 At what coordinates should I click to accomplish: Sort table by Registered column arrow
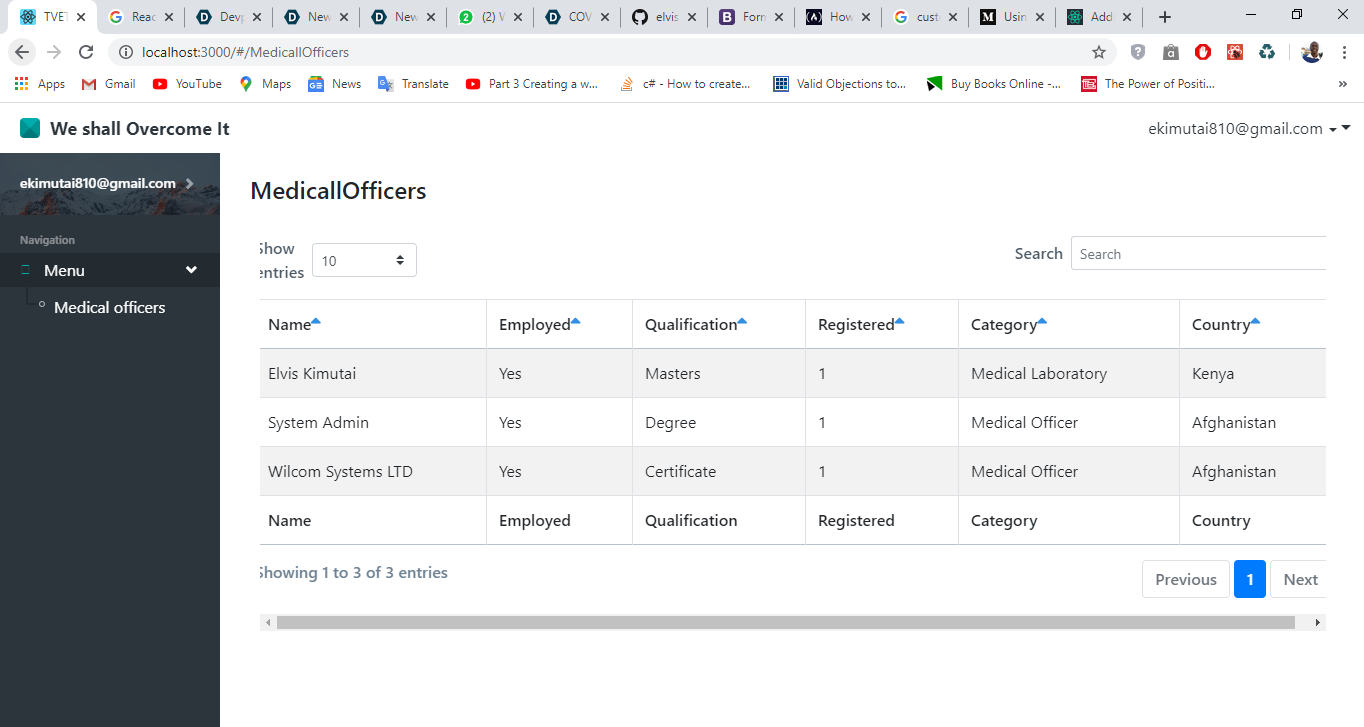tap(899, 321)
